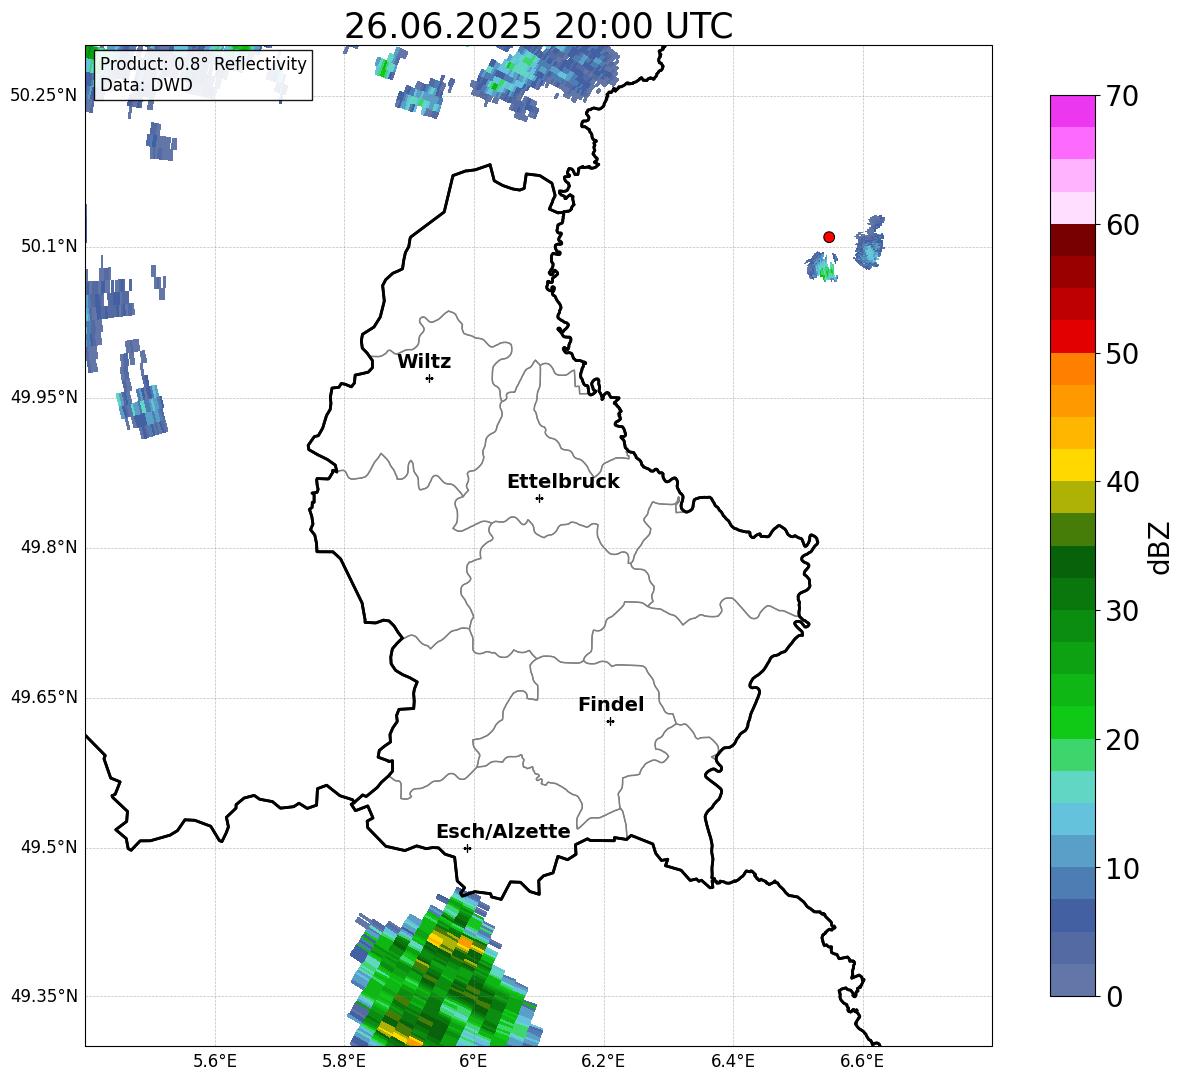Click the title '26.06.2025 20:00 UTC'

tap(538, 26)
